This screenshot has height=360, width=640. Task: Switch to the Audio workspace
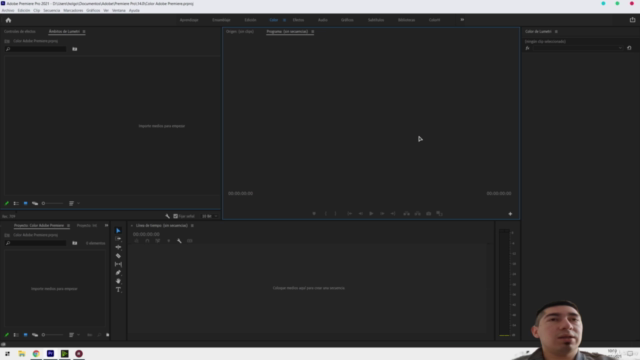point(322,20)
